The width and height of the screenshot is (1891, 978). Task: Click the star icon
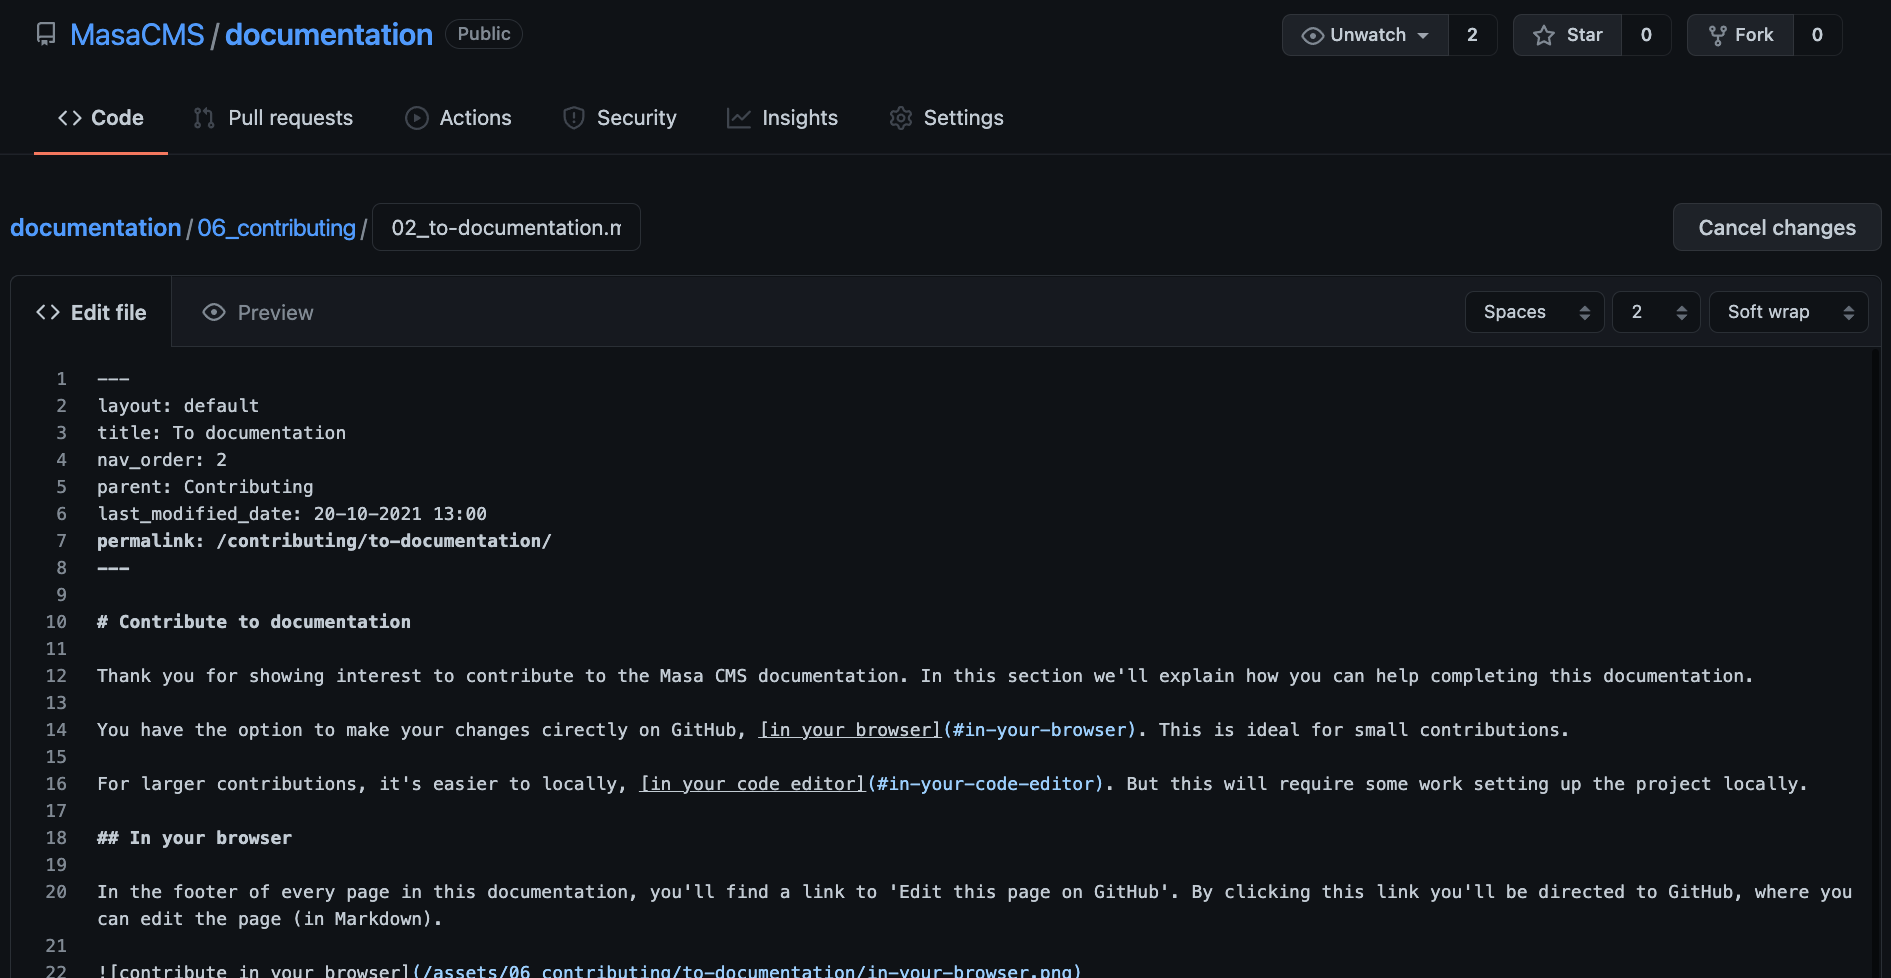pos(1544,35)
